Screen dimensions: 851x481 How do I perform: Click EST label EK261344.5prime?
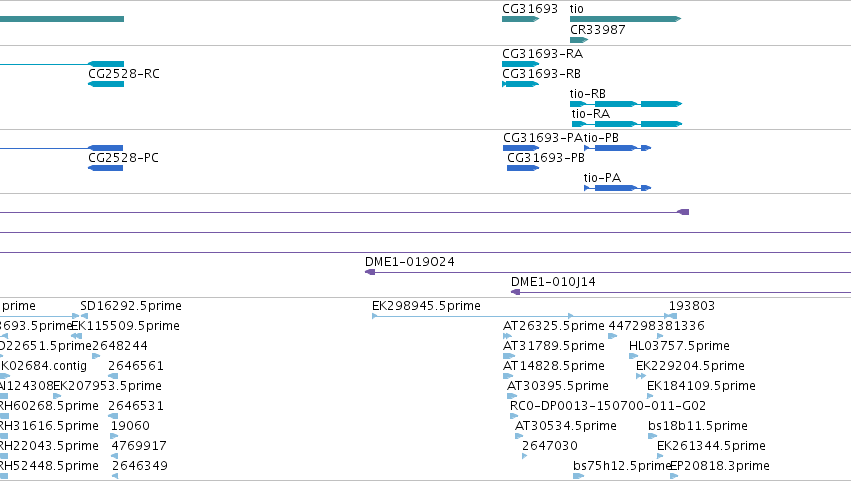(712, 446)
